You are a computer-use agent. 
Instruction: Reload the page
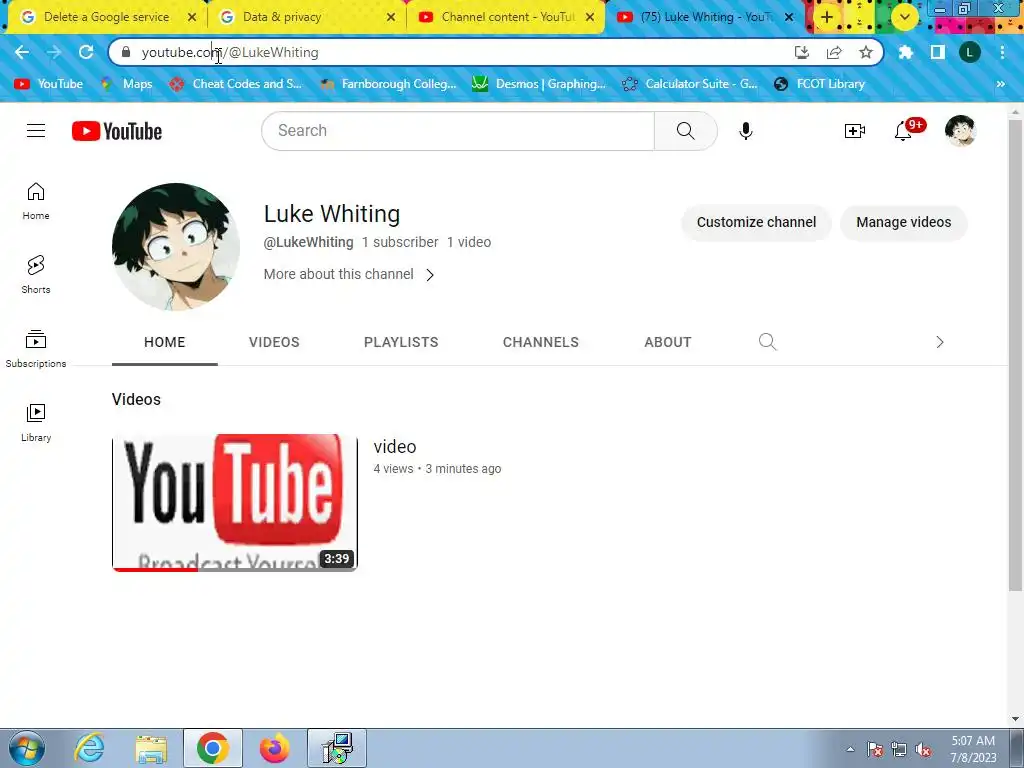tap(86, 52)
